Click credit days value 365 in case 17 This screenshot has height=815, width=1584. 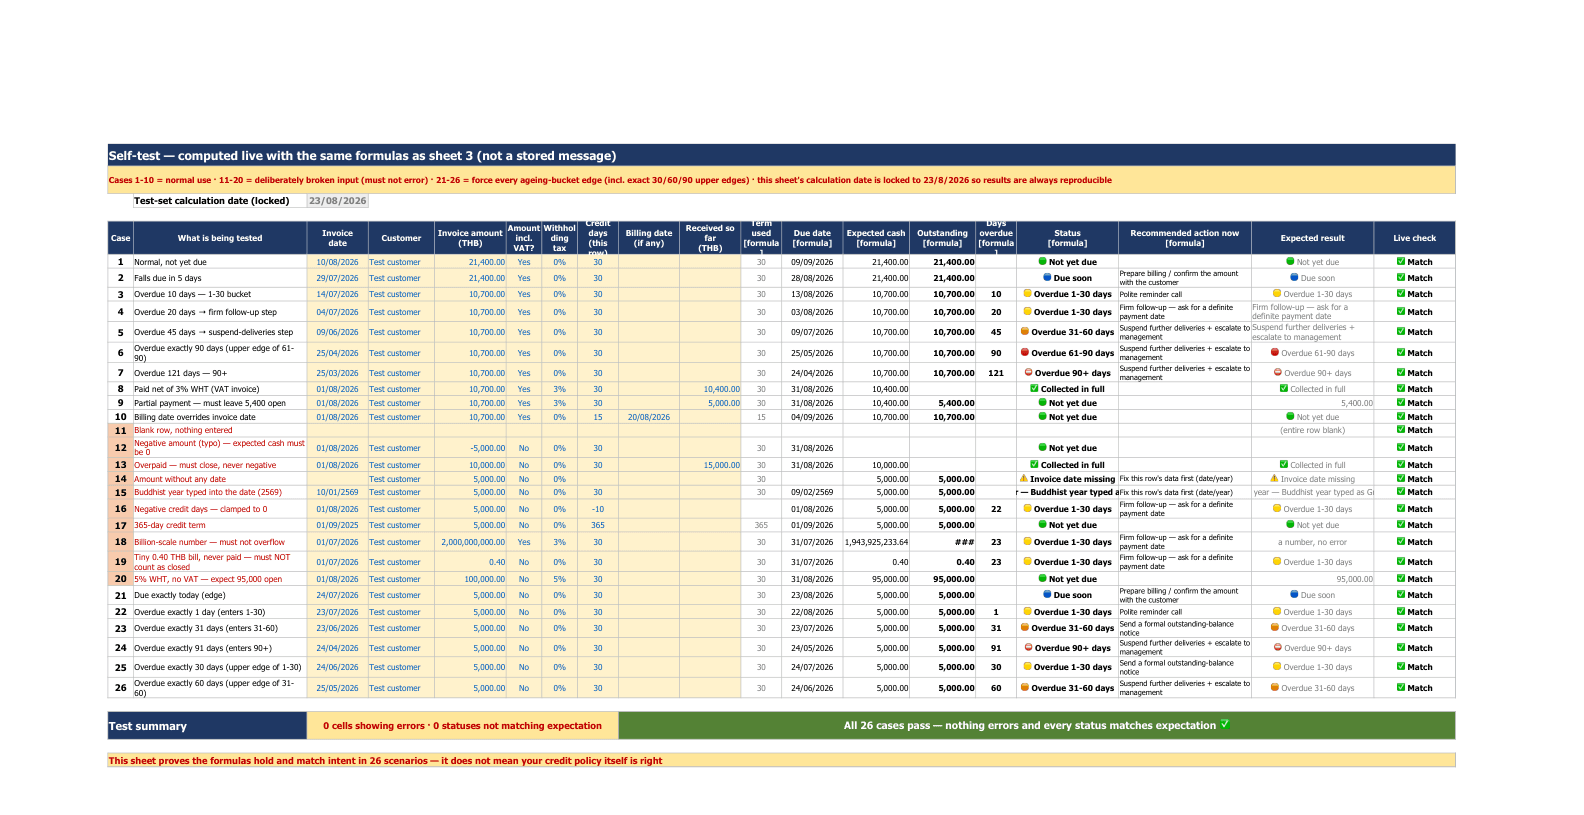(x=598, y=525)
